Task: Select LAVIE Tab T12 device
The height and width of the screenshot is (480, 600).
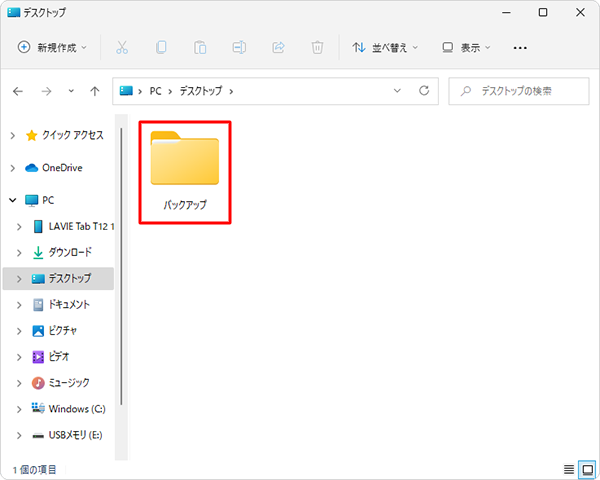Action: 82,227
